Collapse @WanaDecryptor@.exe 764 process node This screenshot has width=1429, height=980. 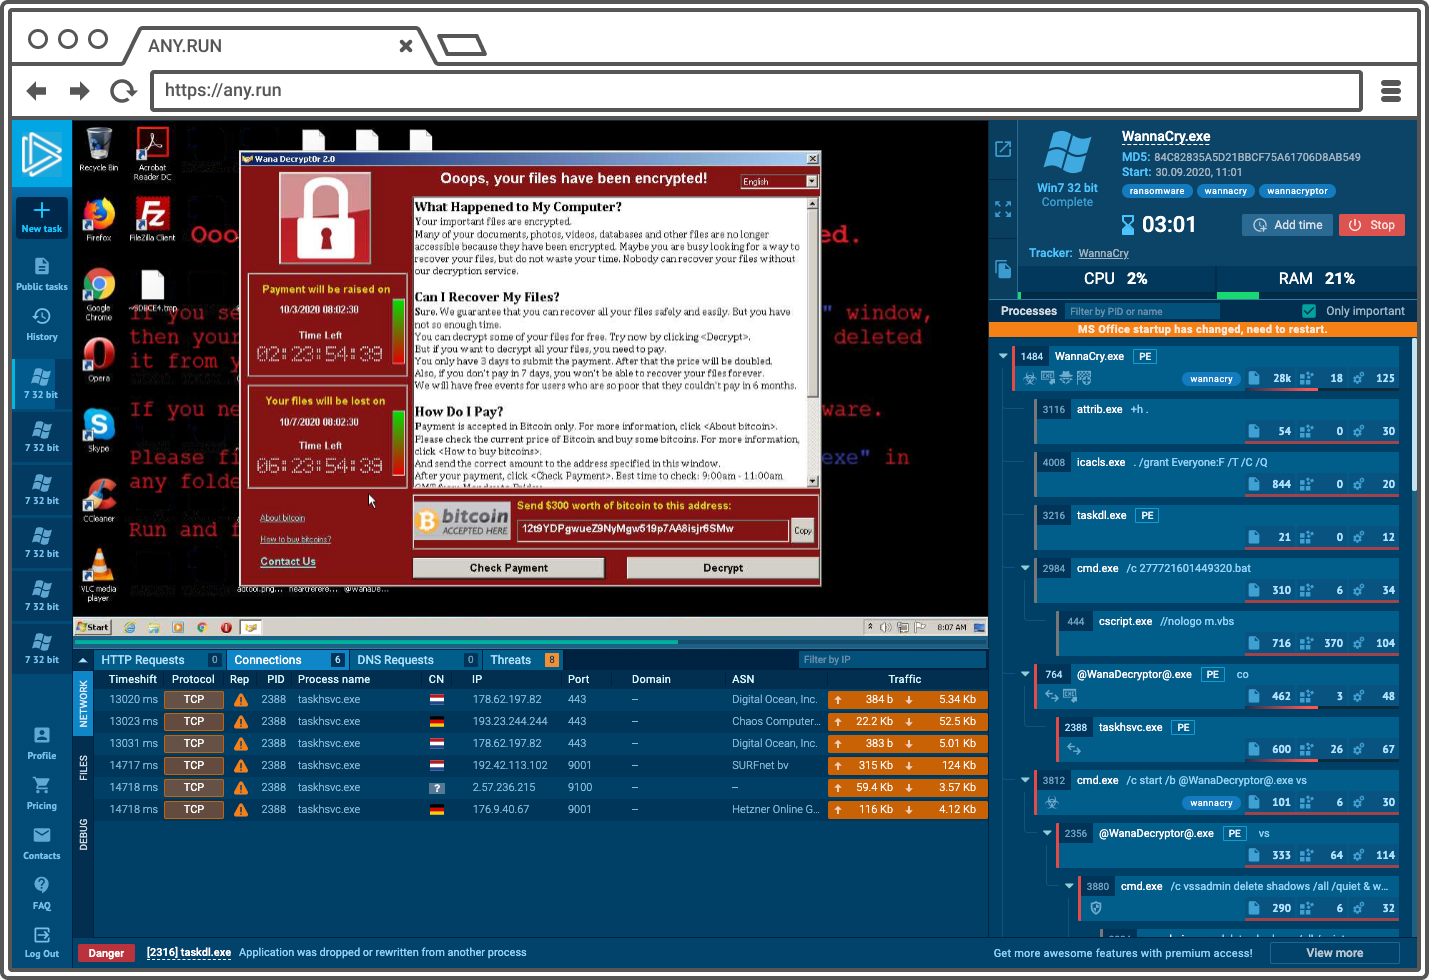click(1025, 674)
